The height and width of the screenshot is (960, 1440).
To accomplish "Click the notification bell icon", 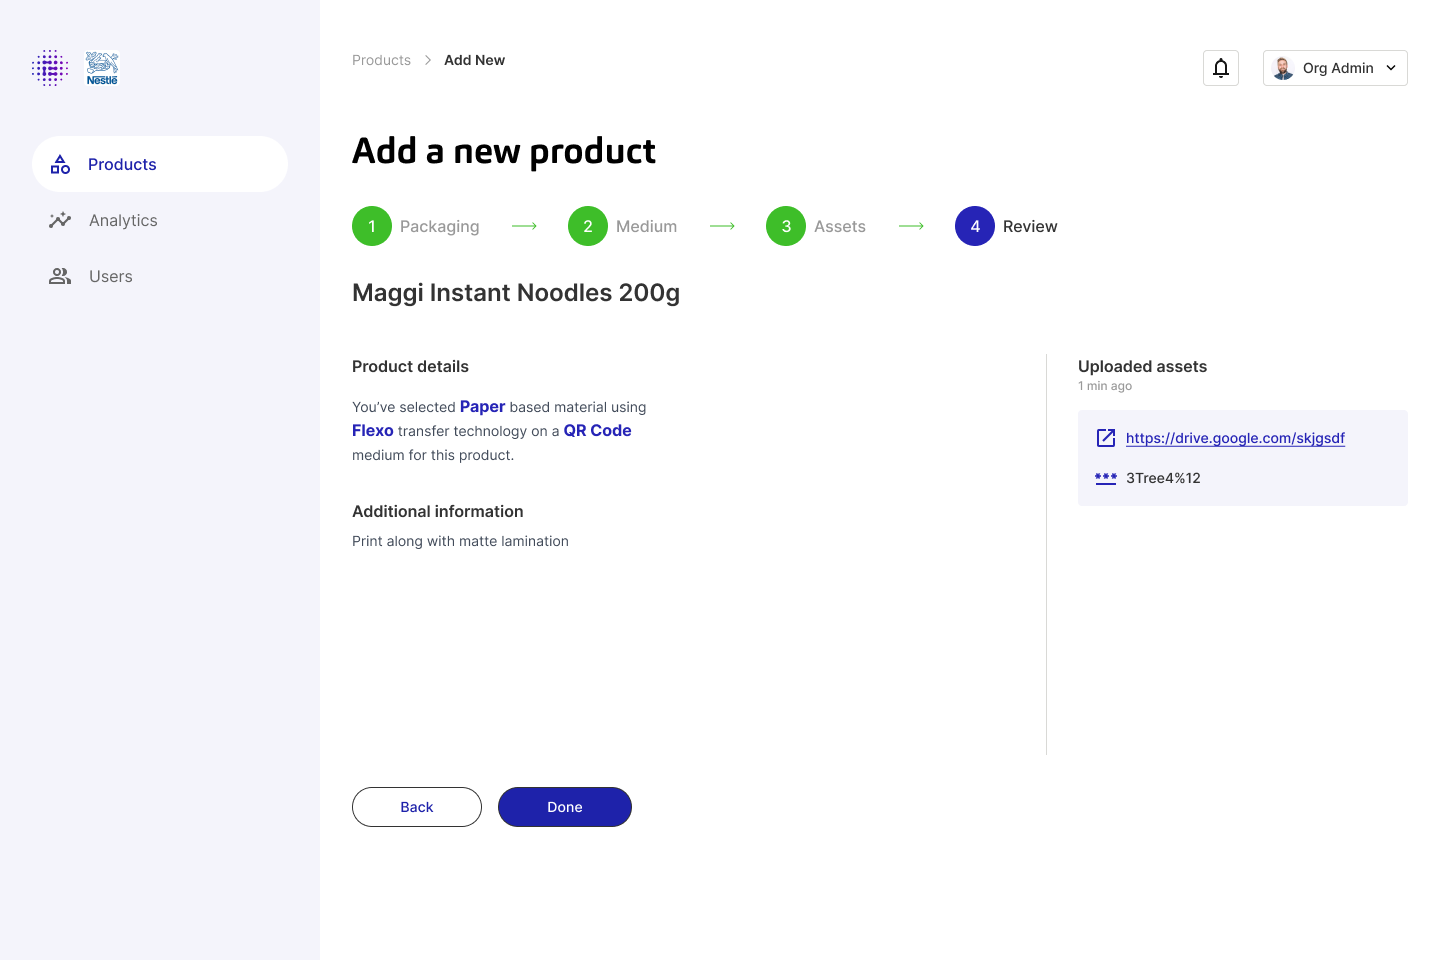I will coord(1221,68).
